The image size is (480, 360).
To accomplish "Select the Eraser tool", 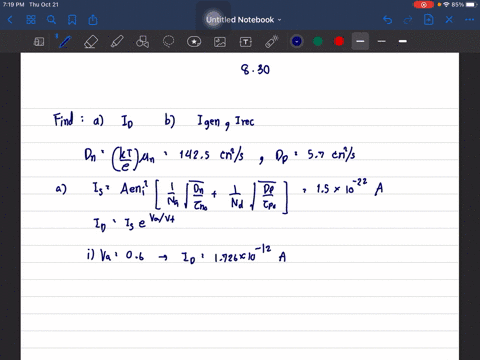I will click(91, 42).
